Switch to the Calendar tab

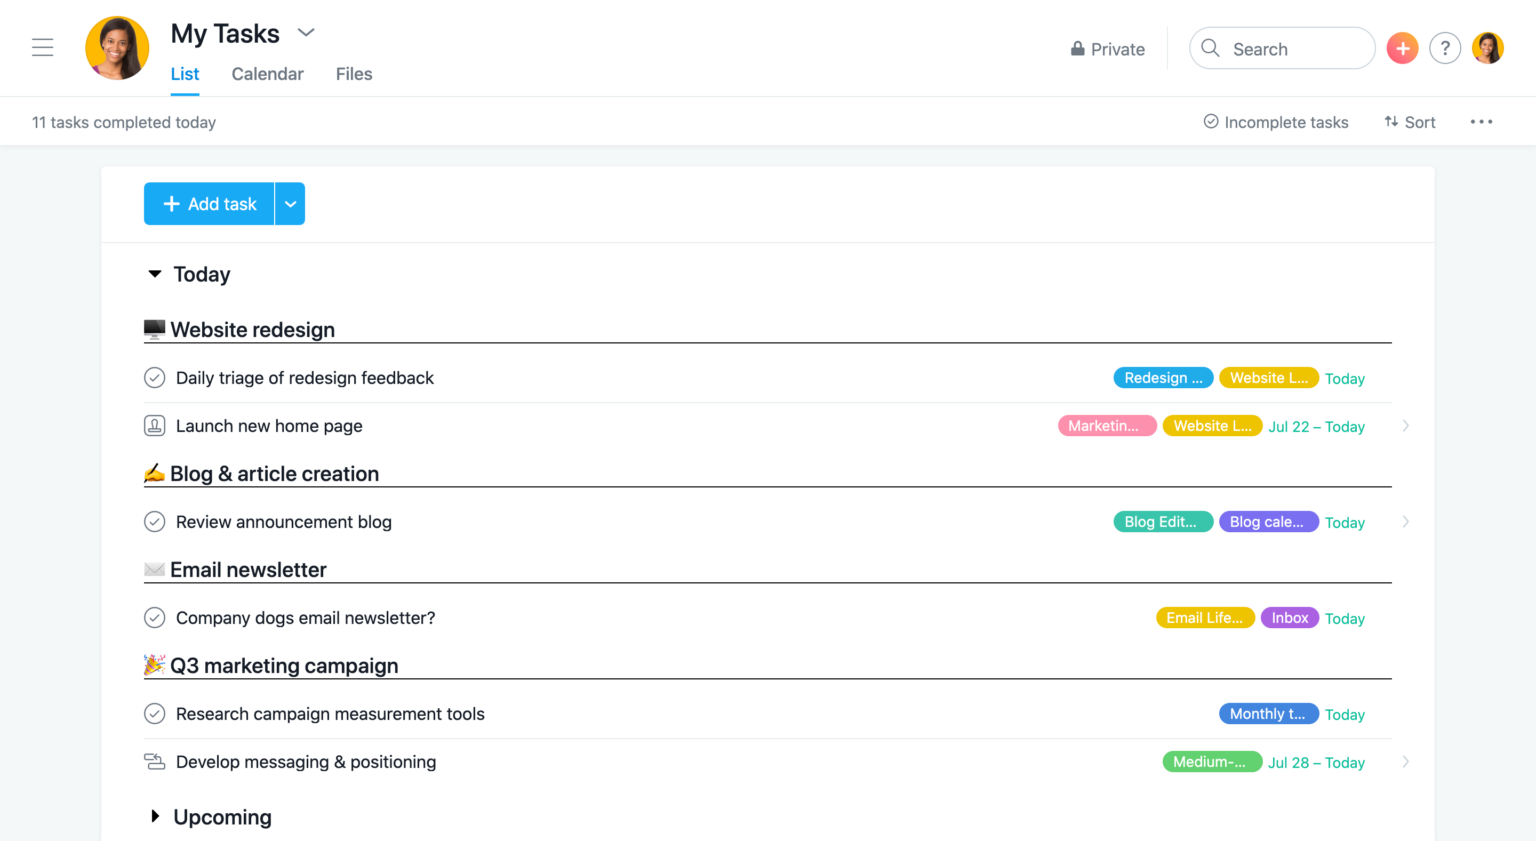click(x=267, y=73)
